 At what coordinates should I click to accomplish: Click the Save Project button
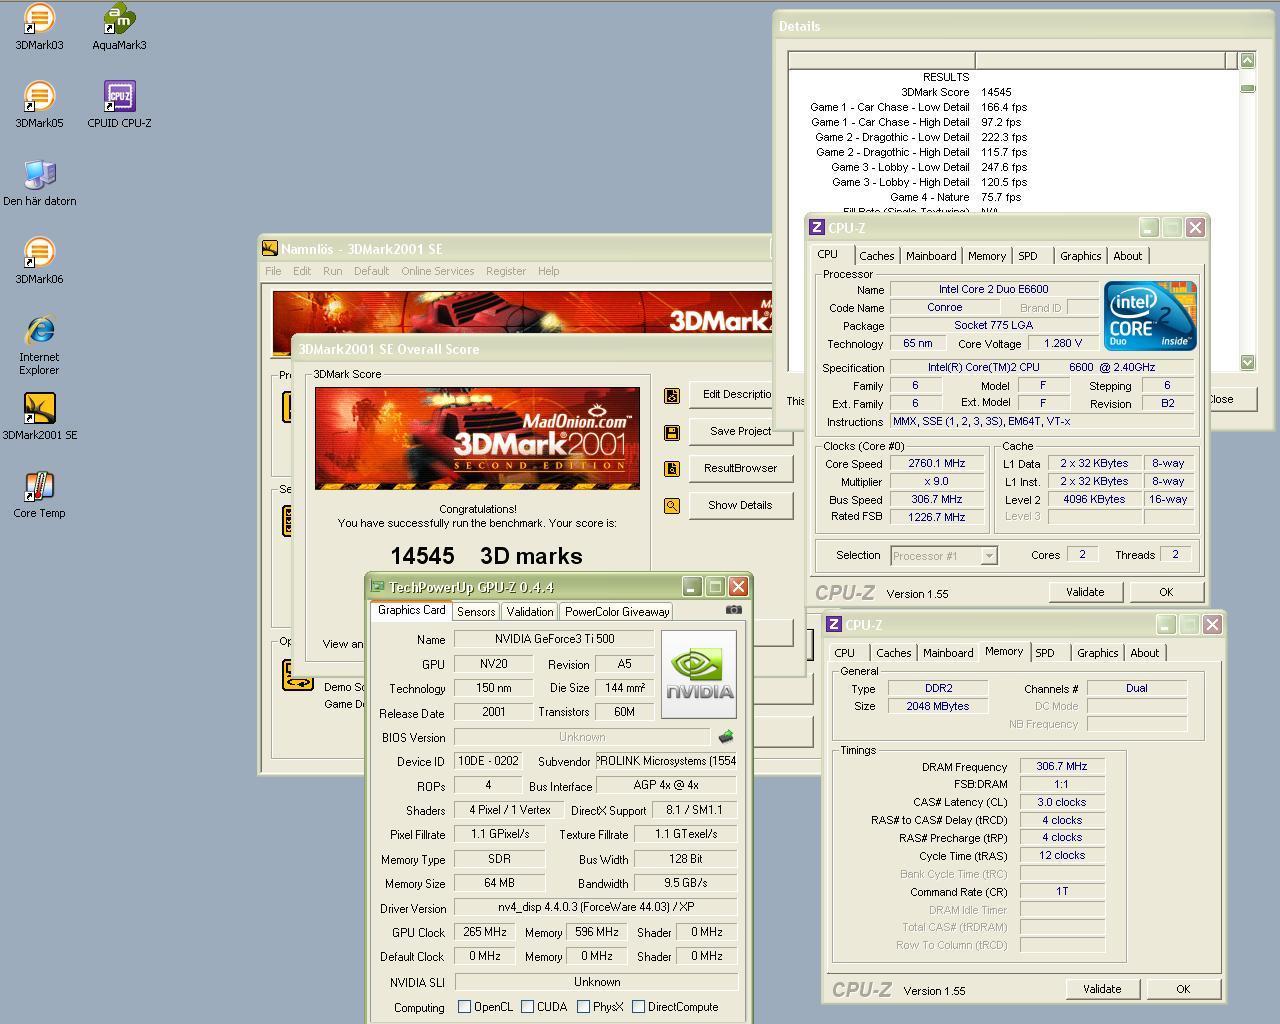(740, 431)
